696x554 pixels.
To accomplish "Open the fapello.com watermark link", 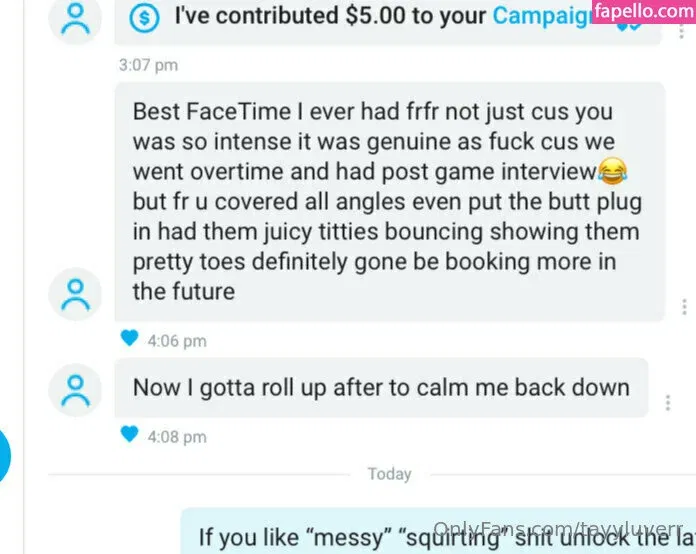I will [x=644, y=11].
